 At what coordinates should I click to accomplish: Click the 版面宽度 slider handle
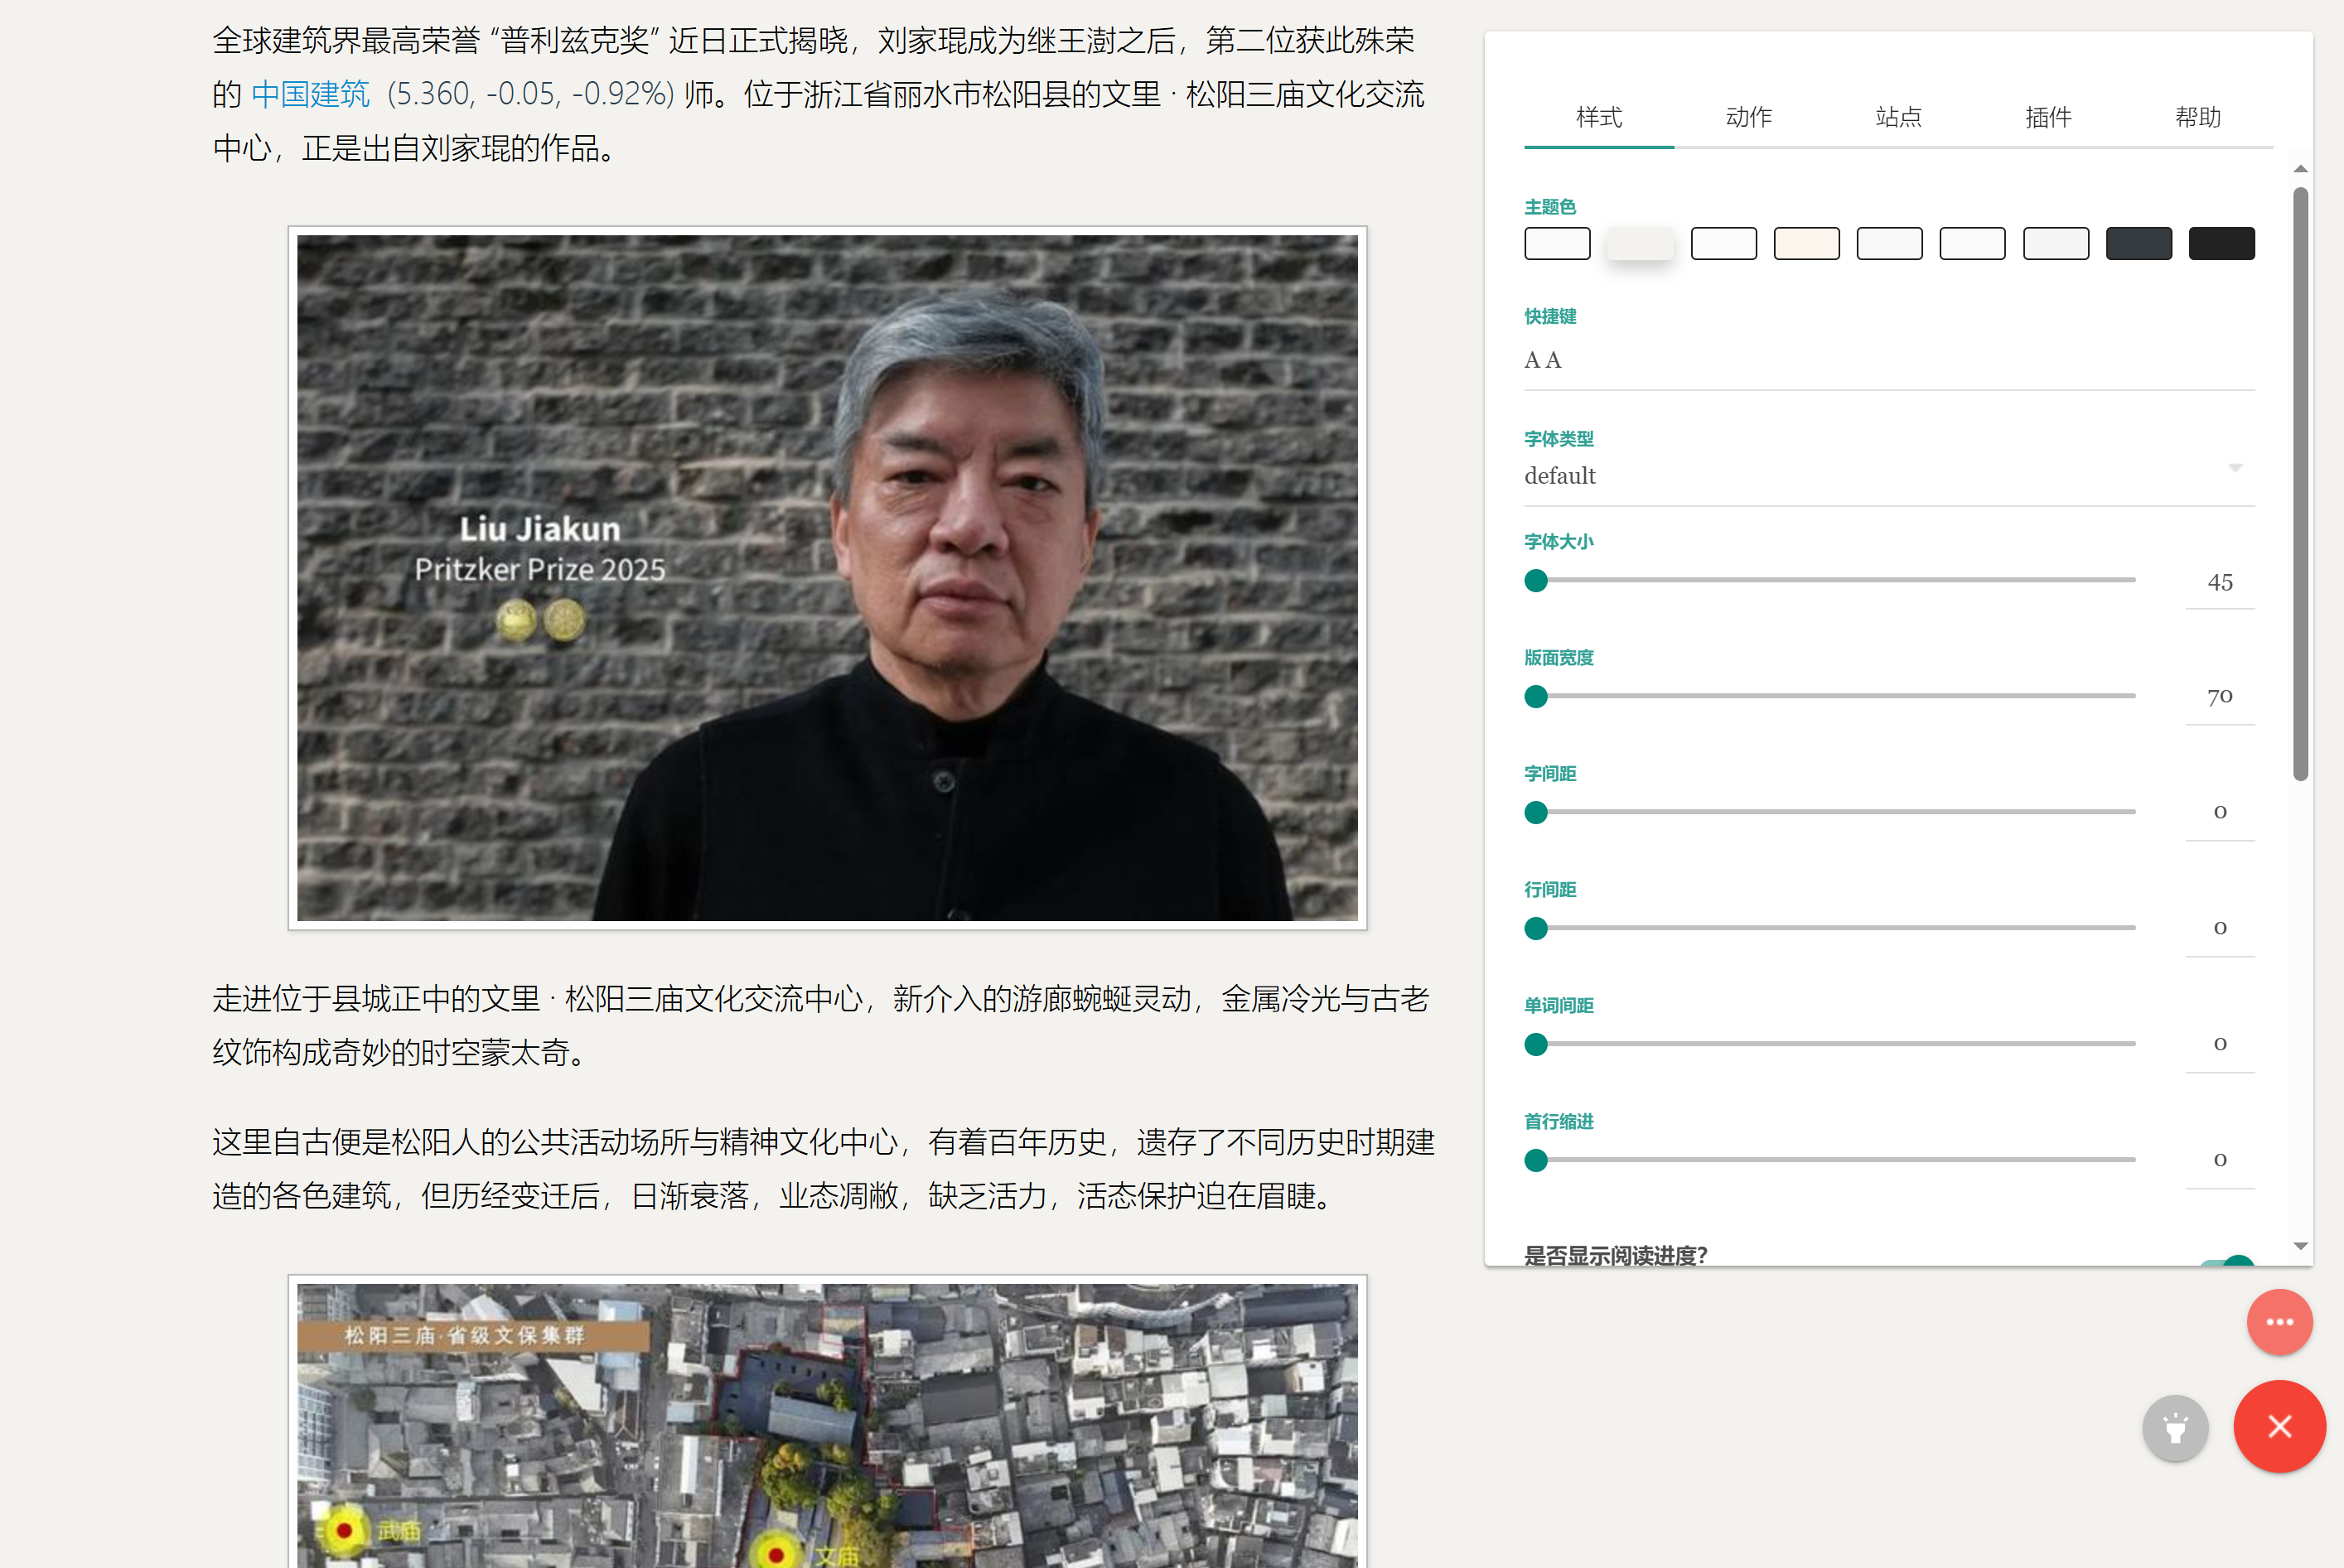click(x=1536, y=696)
